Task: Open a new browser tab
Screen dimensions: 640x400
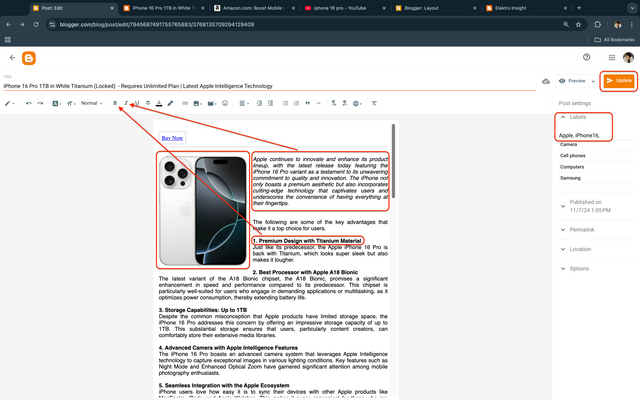Action: [x=579, y=8]
